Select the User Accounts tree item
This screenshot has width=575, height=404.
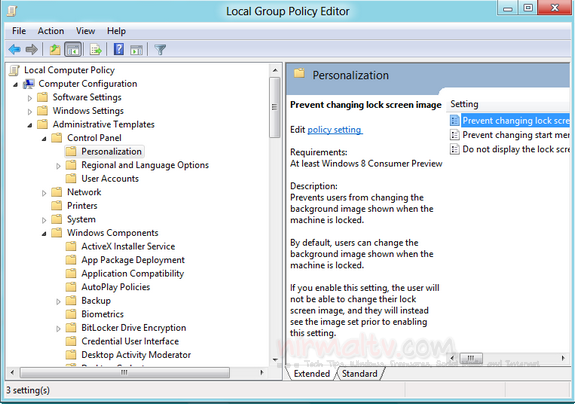click(x=110, y=179)
